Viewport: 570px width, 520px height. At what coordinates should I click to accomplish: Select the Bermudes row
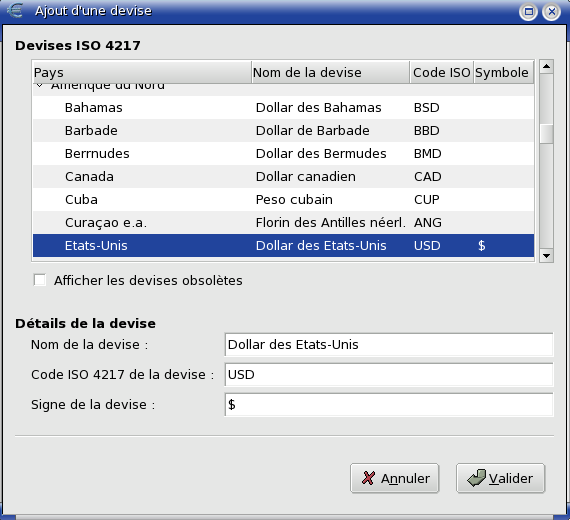[284, 153]
